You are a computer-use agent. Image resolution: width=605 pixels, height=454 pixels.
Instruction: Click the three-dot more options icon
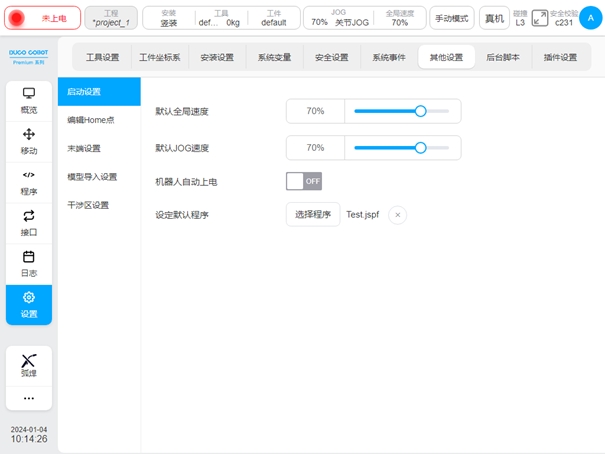coord(29,398)
